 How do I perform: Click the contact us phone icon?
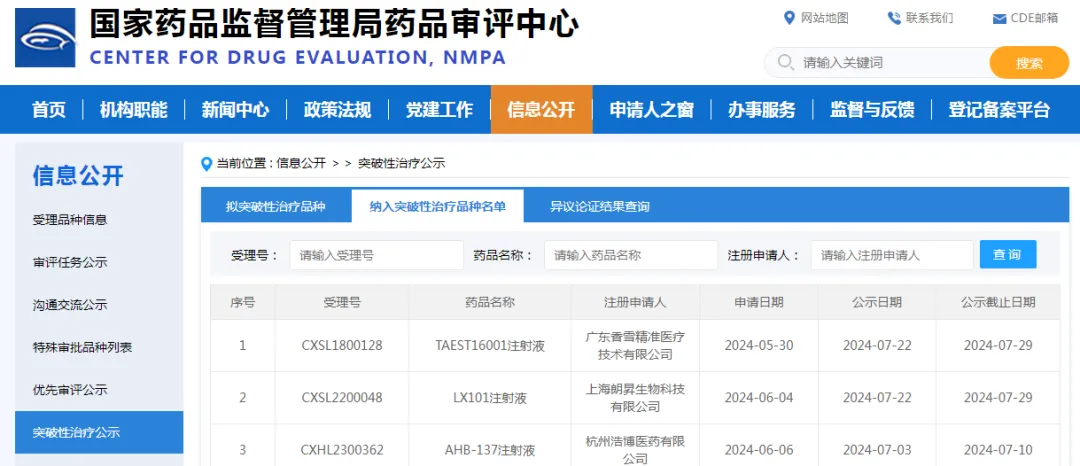coord(893,18)
